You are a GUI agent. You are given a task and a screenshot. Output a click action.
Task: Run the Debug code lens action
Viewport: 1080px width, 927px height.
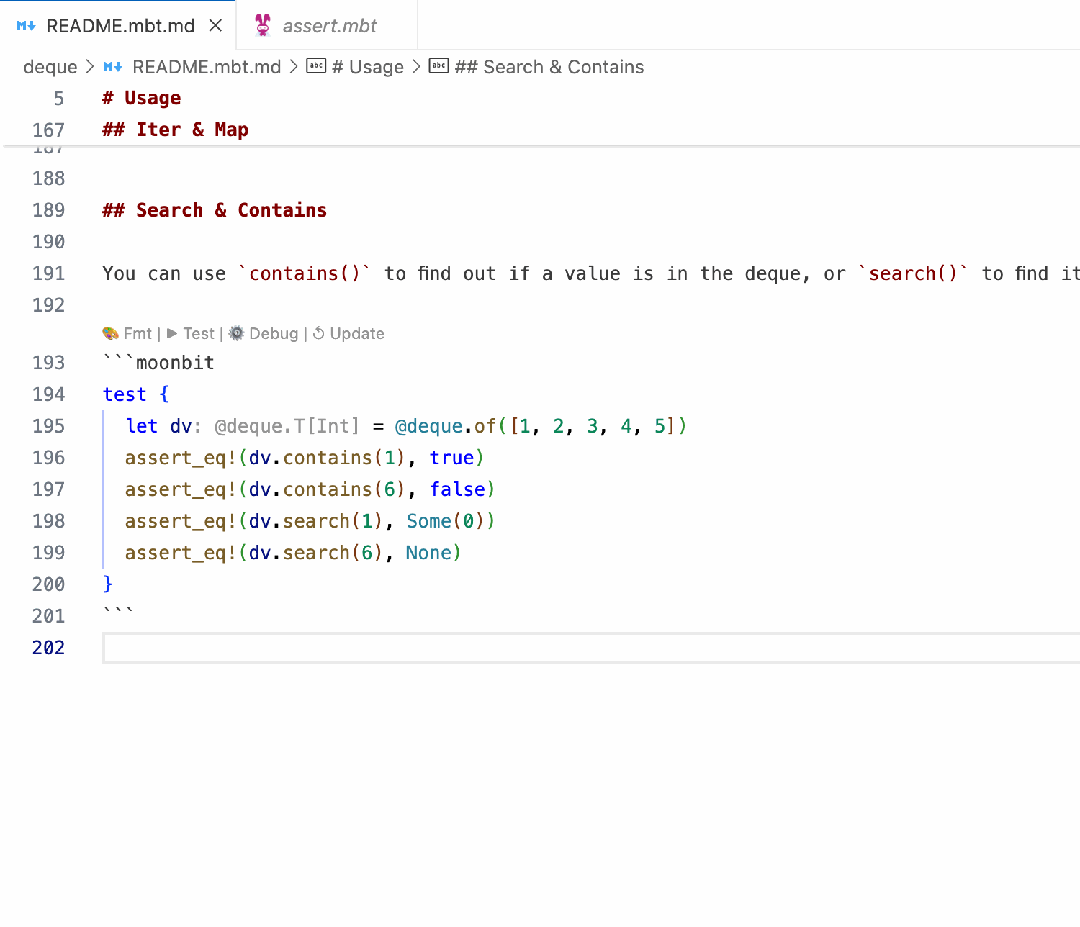[x=273, y=333]
